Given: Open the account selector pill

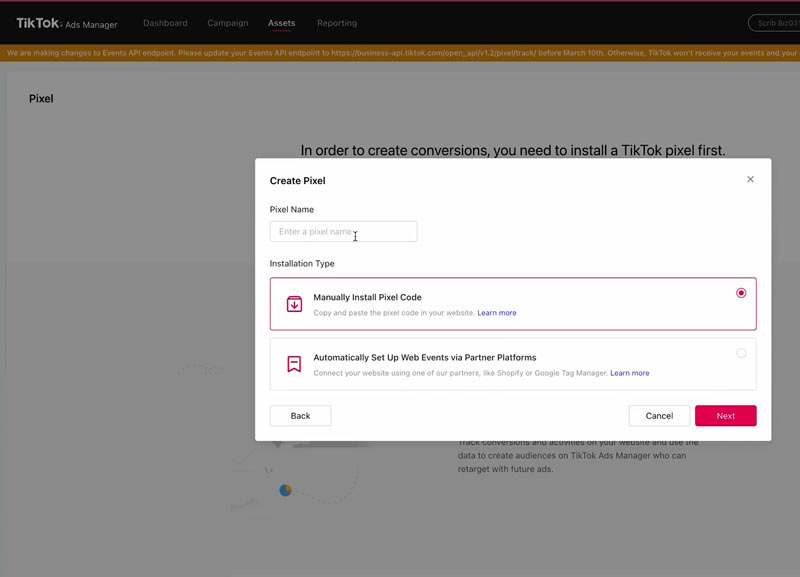Looking at the screenshot, I should pyautogui.click(x=774, y=23).
